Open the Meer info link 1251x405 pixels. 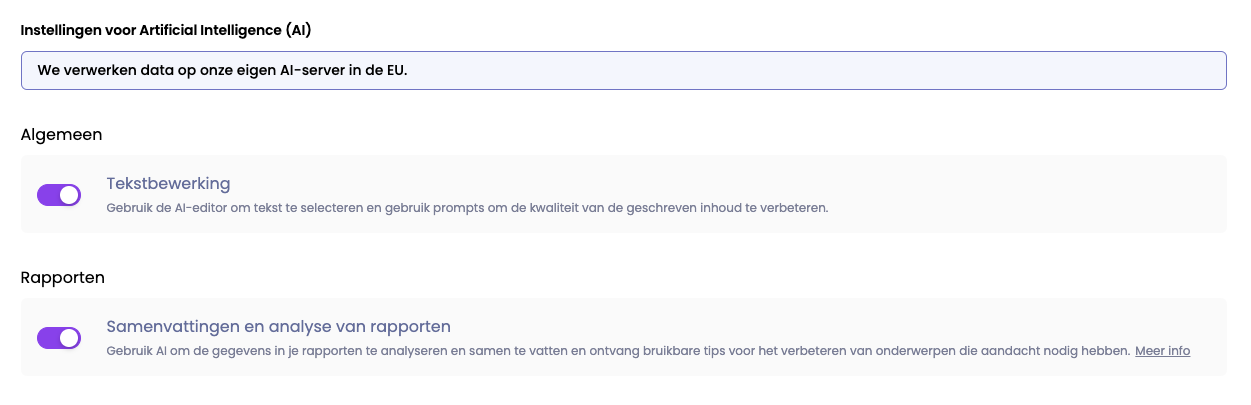click(x=1162, y=351)
